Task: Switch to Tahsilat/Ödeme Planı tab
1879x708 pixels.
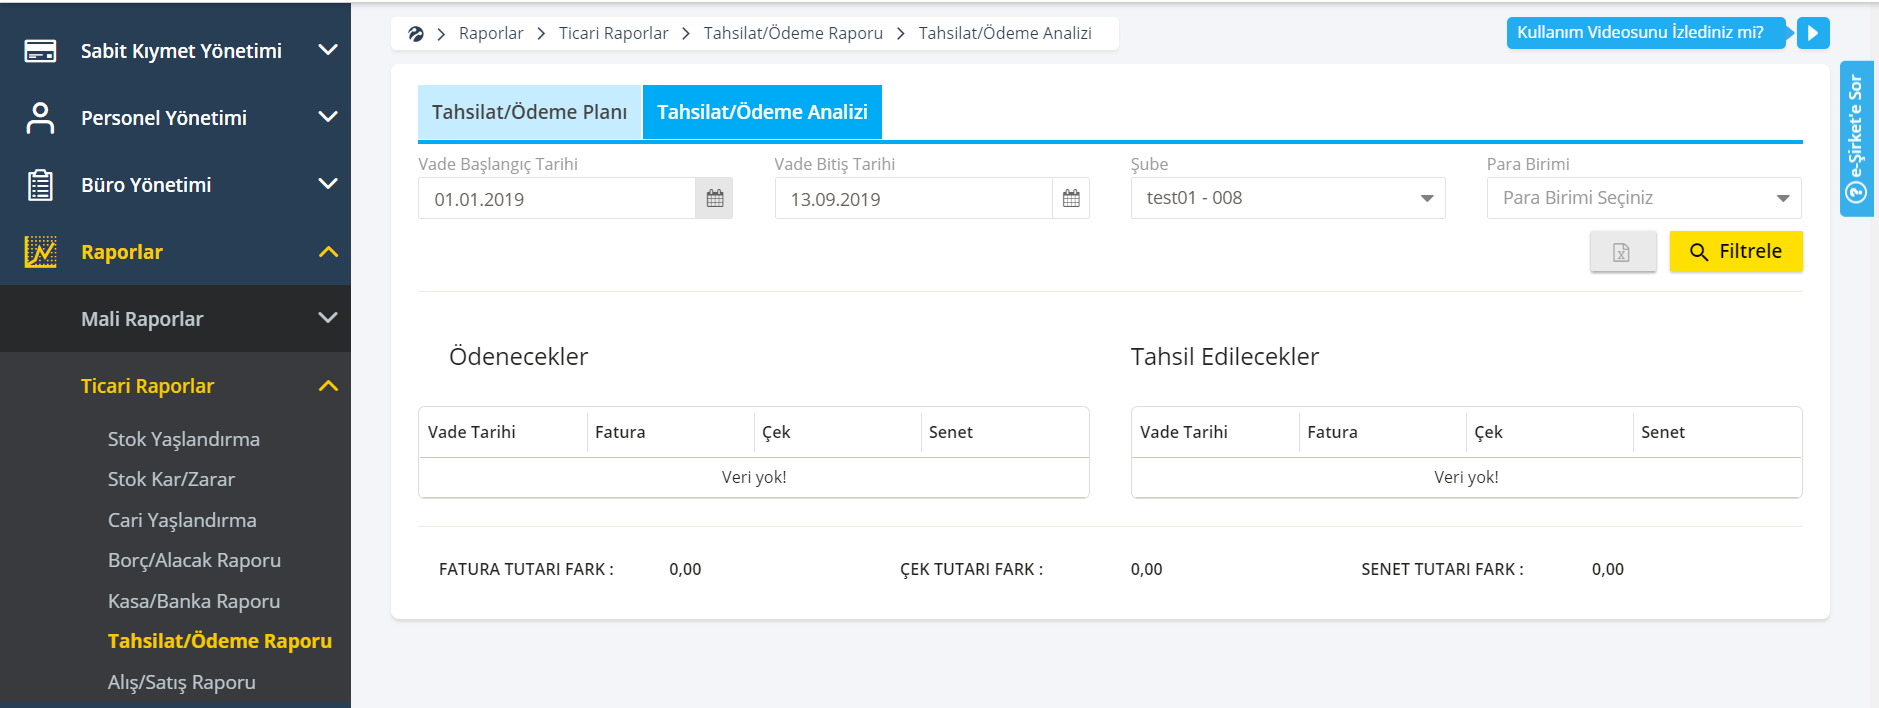Action: [x=529, y=112]
